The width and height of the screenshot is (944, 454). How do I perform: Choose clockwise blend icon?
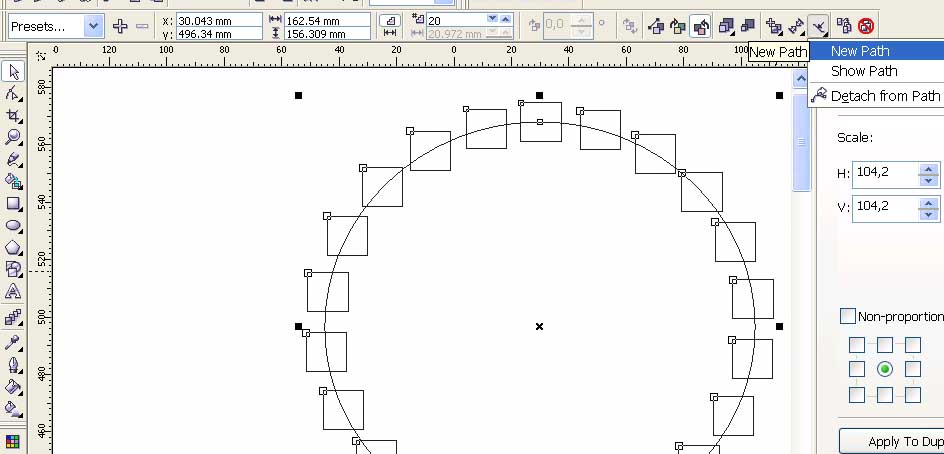point(678,26)
